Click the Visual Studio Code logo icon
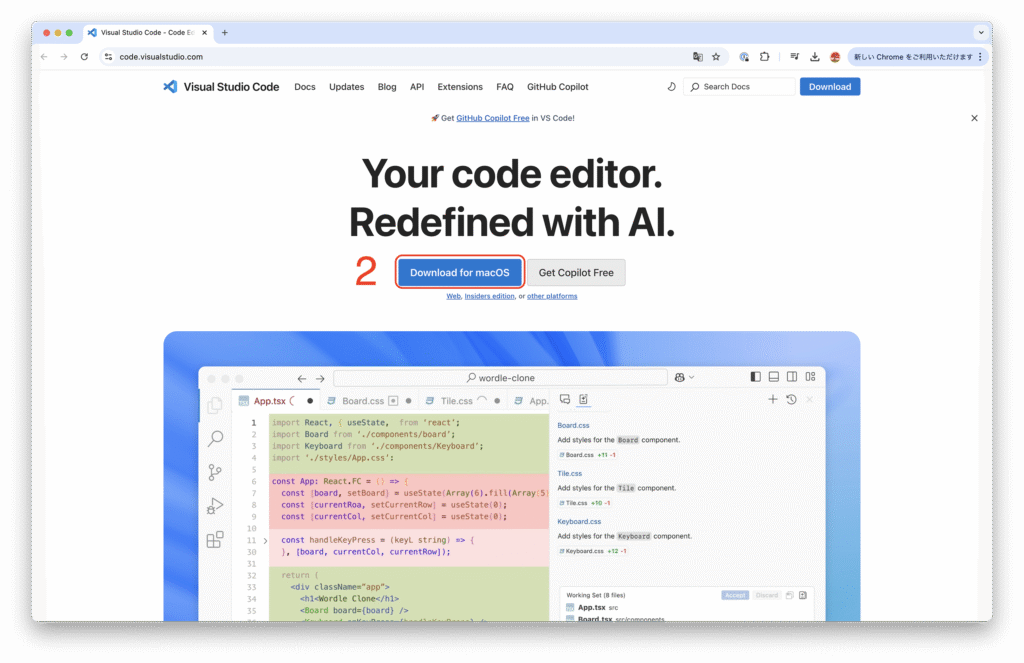 [x=170, y=87]
